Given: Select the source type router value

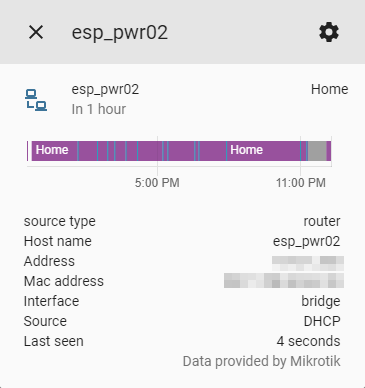Looking at the screenshot, I should pos(322,221).
